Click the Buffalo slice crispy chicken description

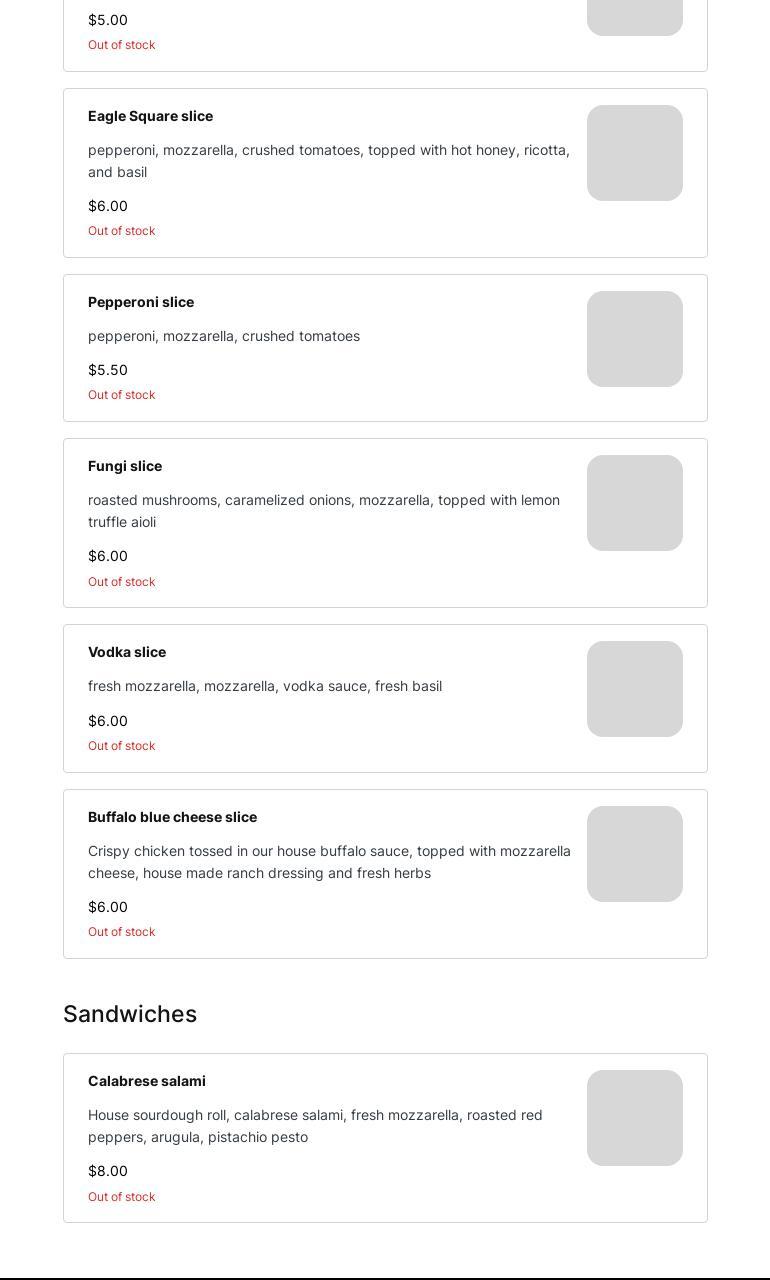[329, 862]
